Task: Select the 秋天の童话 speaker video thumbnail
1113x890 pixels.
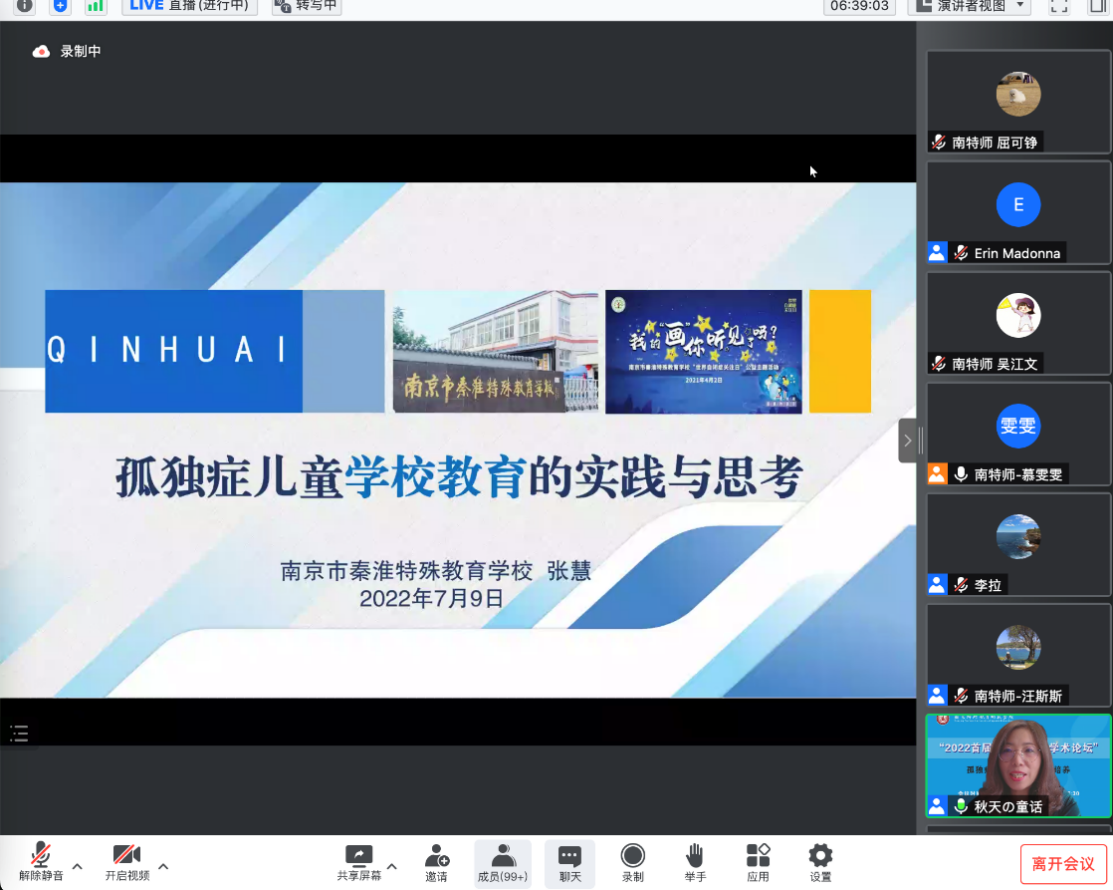Action: [1018, 766]
